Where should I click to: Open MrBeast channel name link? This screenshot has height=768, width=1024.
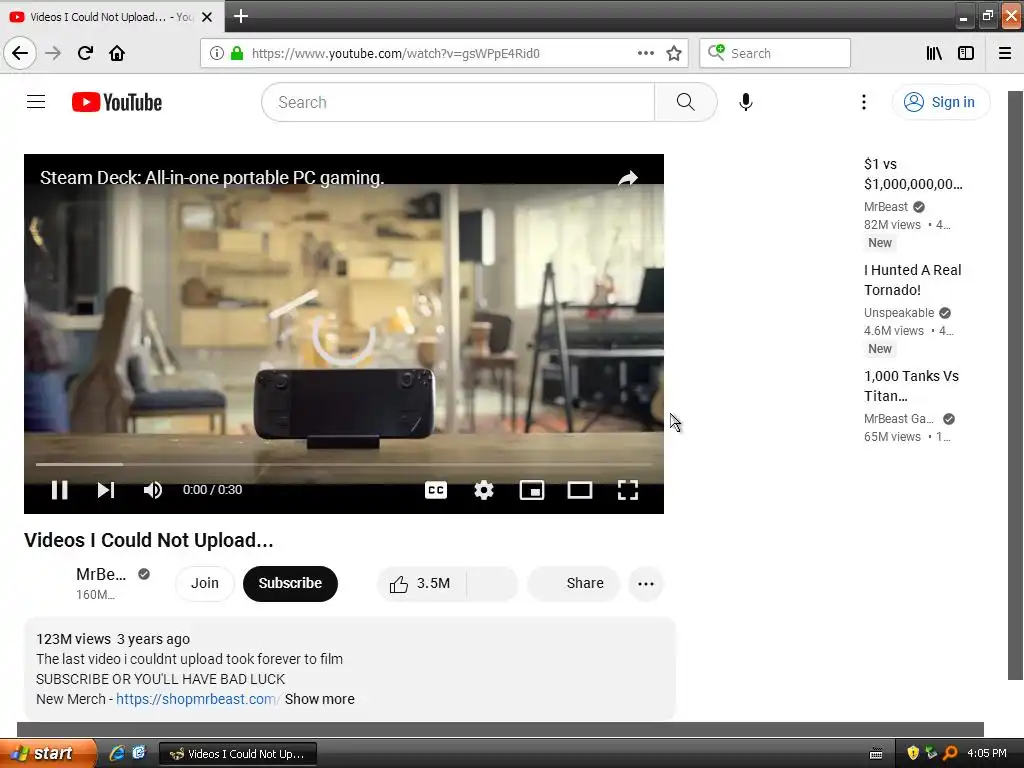click(x=101, y=574)
